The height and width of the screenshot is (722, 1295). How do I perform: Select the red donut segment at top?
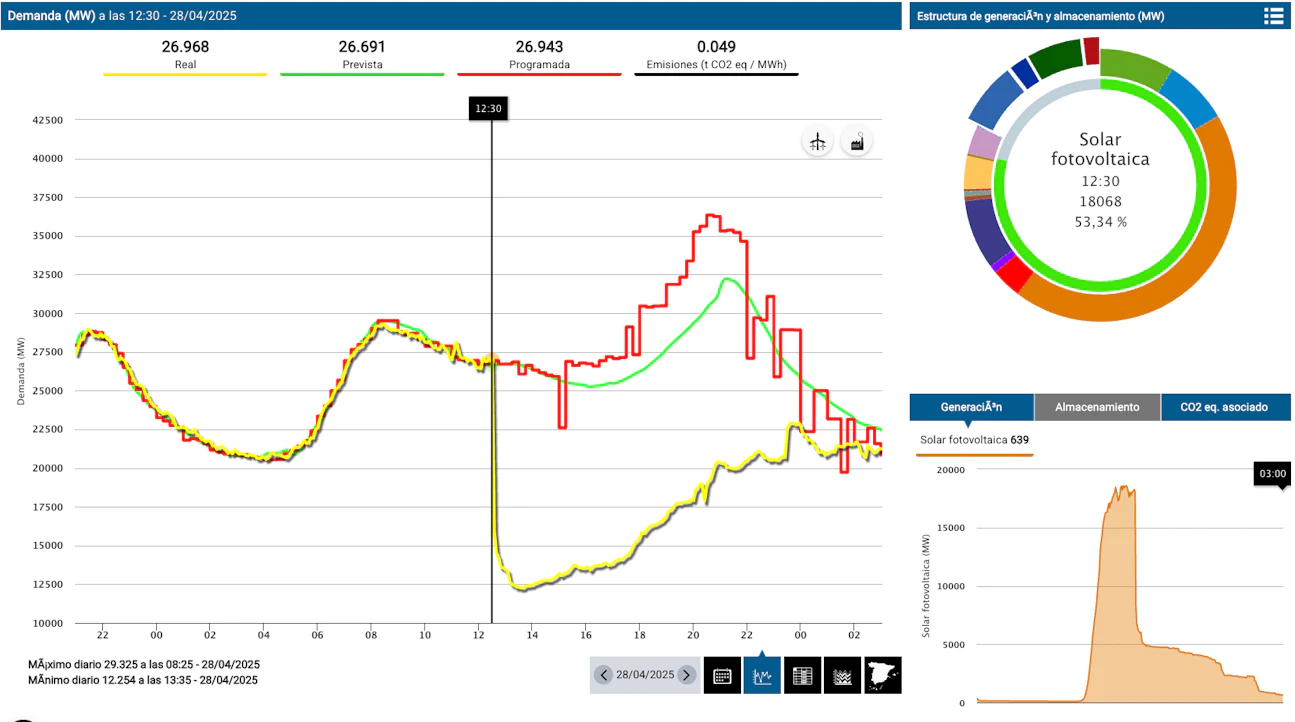click(x=1091, y=50)
